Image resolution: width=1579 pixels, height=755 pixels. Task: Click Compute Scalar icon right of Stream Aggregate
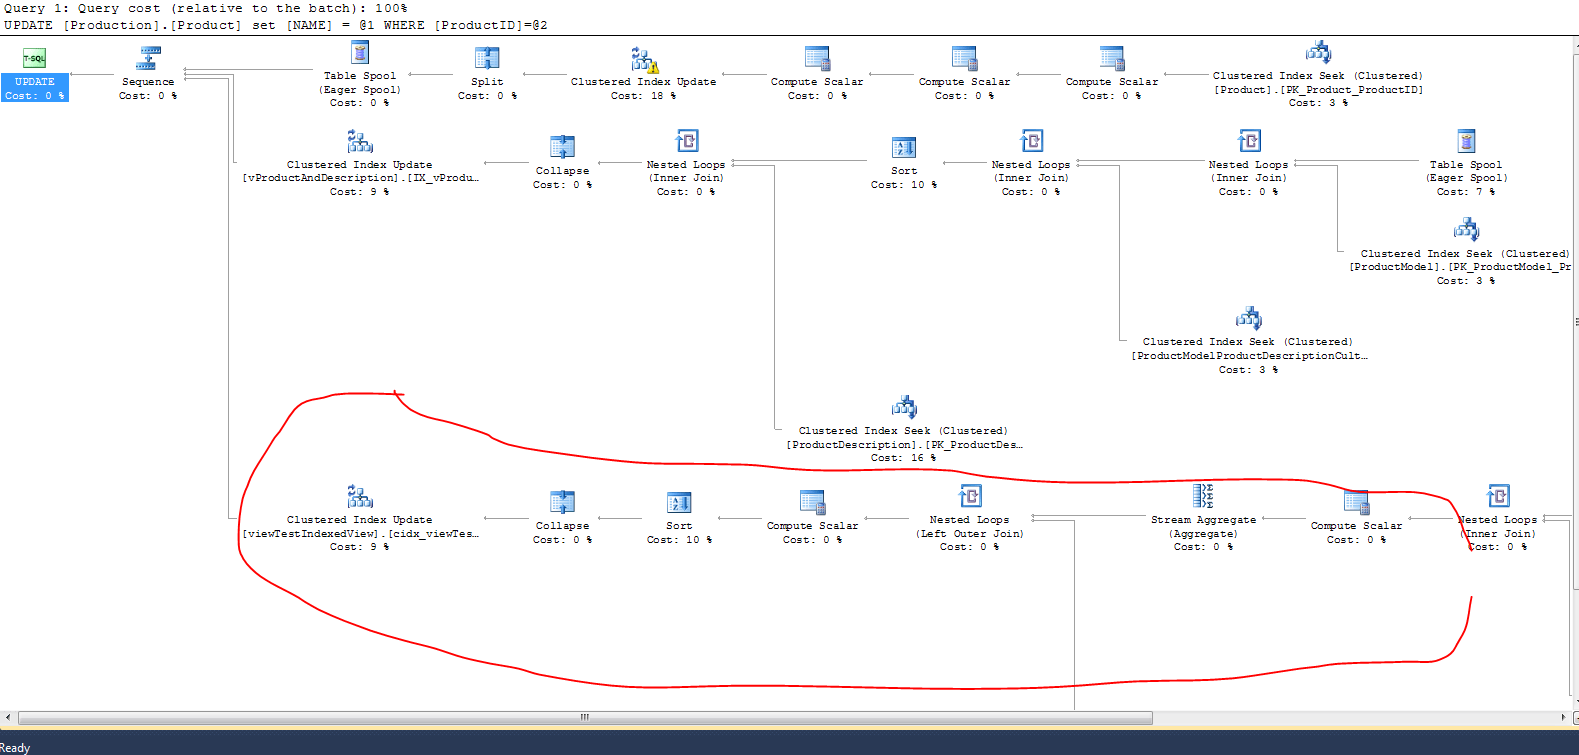[1356, 503]
